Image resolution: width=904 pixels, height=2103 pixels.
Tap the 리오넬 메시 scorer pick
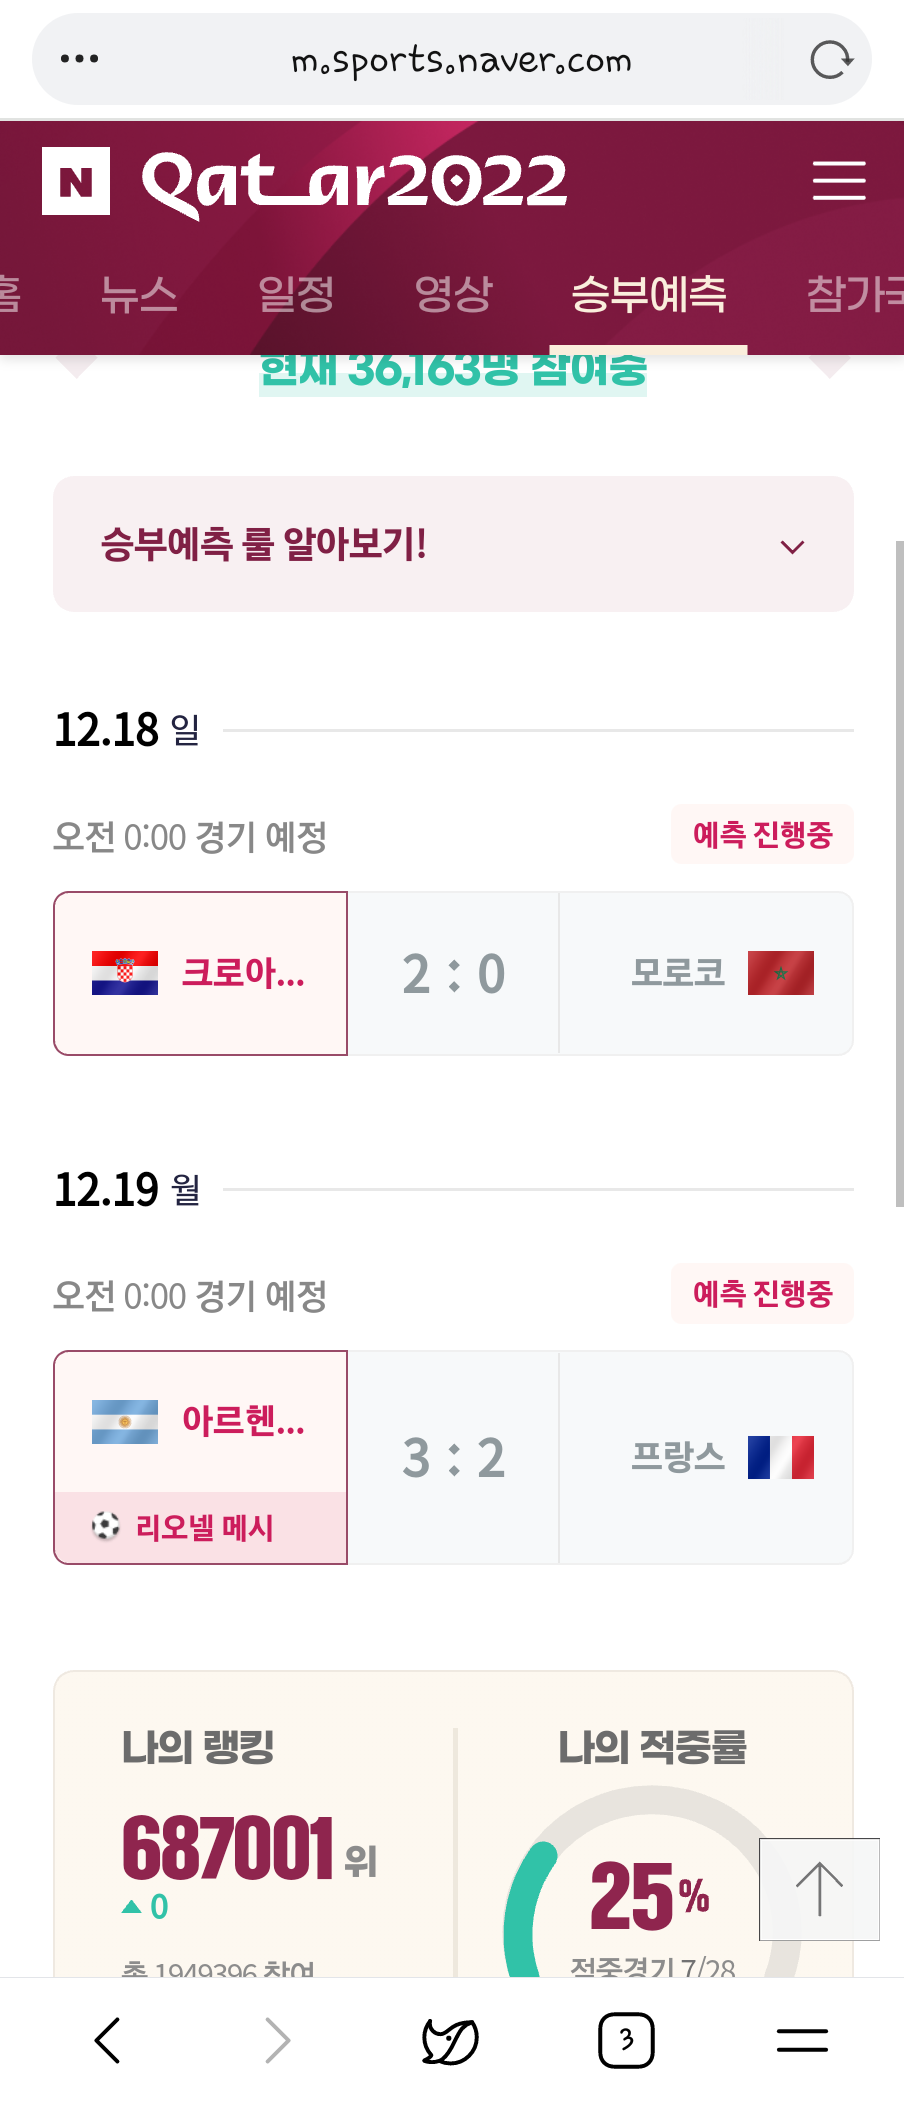[x=201, y=1527]
